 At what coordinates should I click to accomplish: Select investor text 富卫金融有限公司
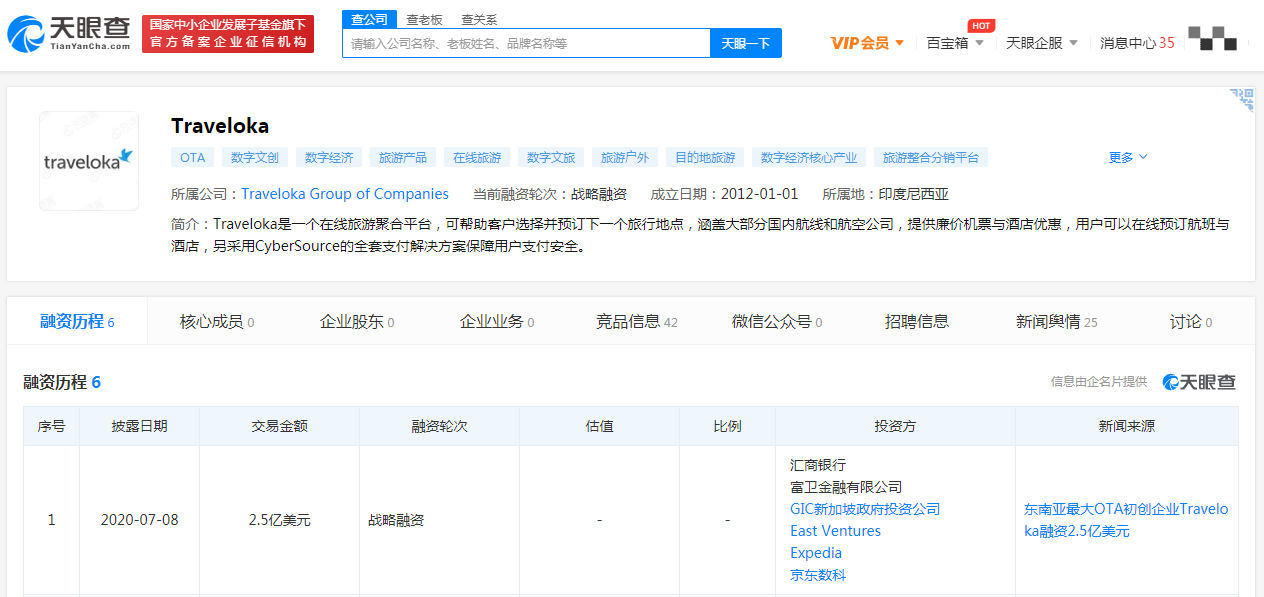pos(846,487)
